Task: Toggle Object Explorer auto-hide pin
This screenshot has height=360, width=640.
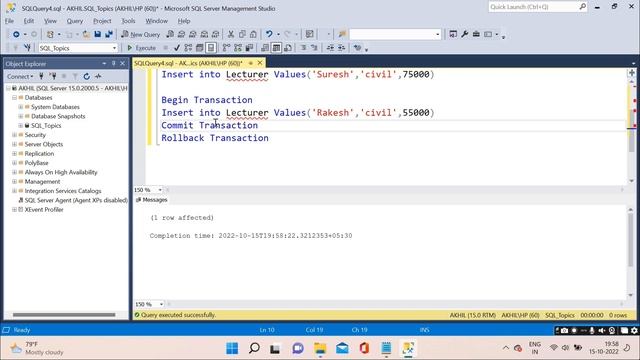Action: coord(113,64)
